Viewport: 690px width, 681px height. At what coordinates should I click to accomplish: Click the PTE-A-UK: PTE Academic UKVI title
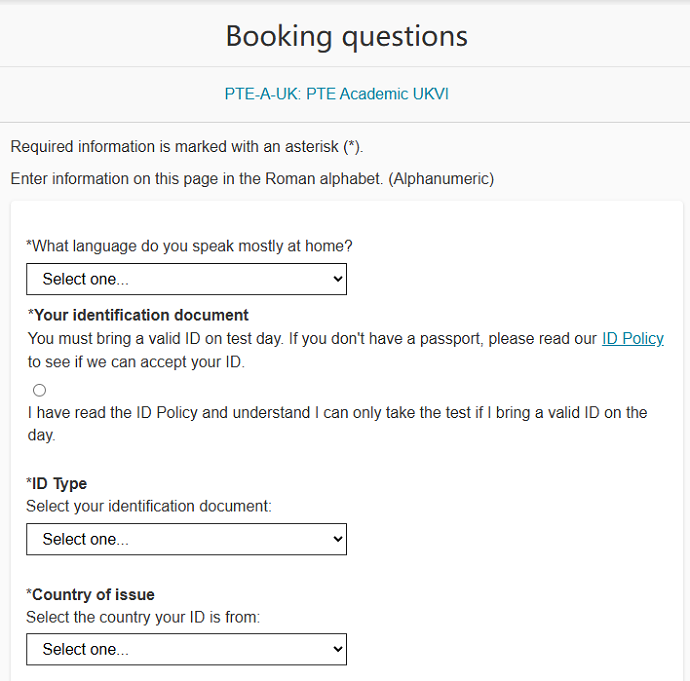[344, 95]
